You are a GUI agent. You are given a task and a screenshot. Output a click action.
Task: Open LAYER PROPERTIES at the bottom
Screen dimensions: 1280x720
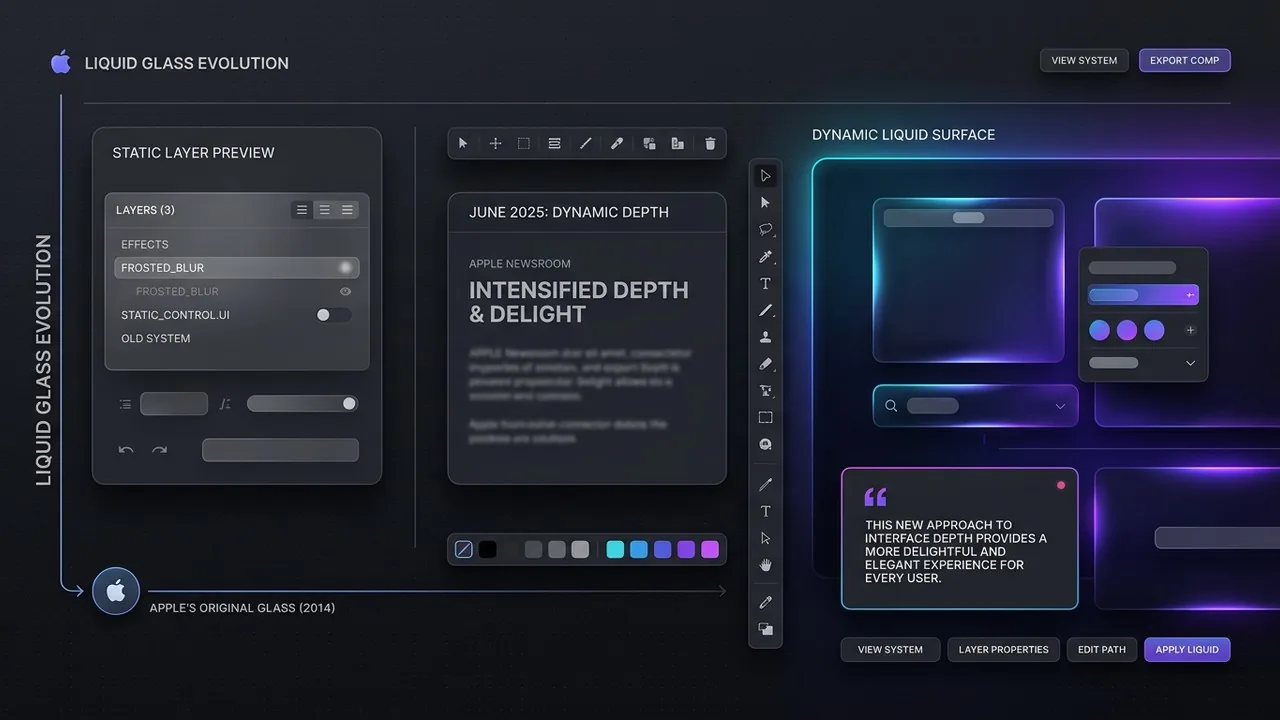1003,649
